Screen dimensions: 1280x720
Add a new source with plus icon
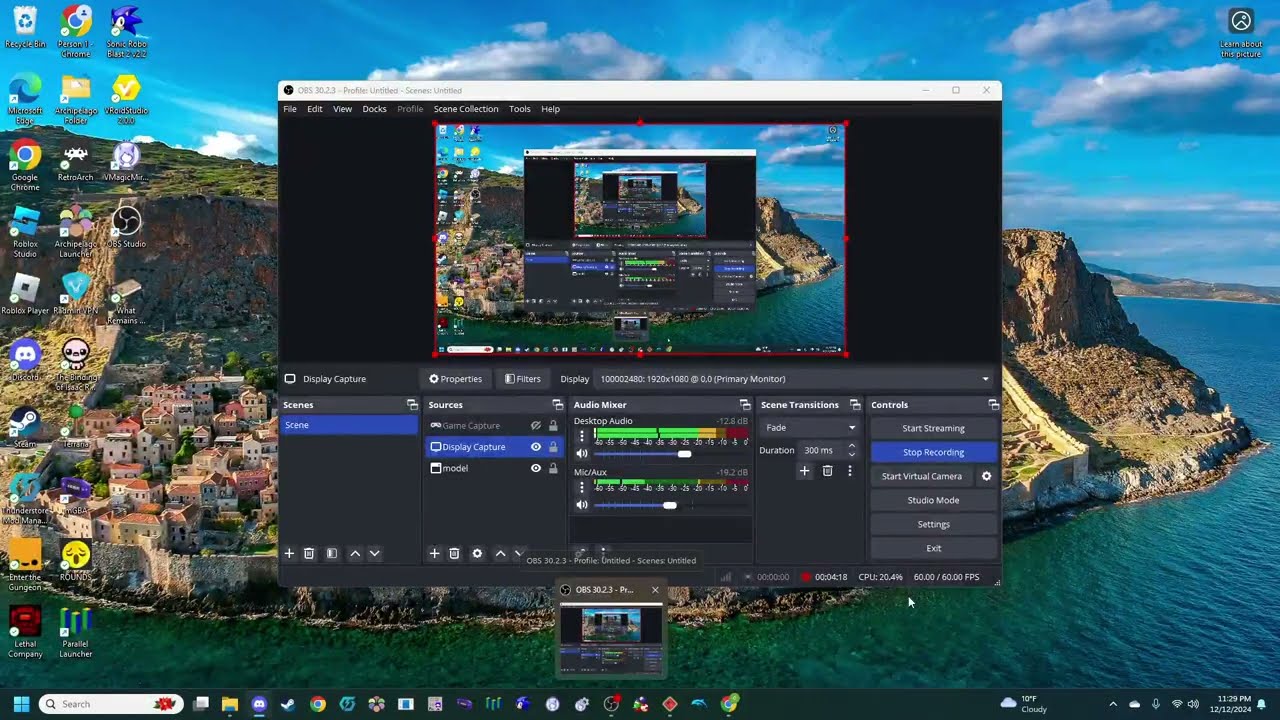coord(434,553)
